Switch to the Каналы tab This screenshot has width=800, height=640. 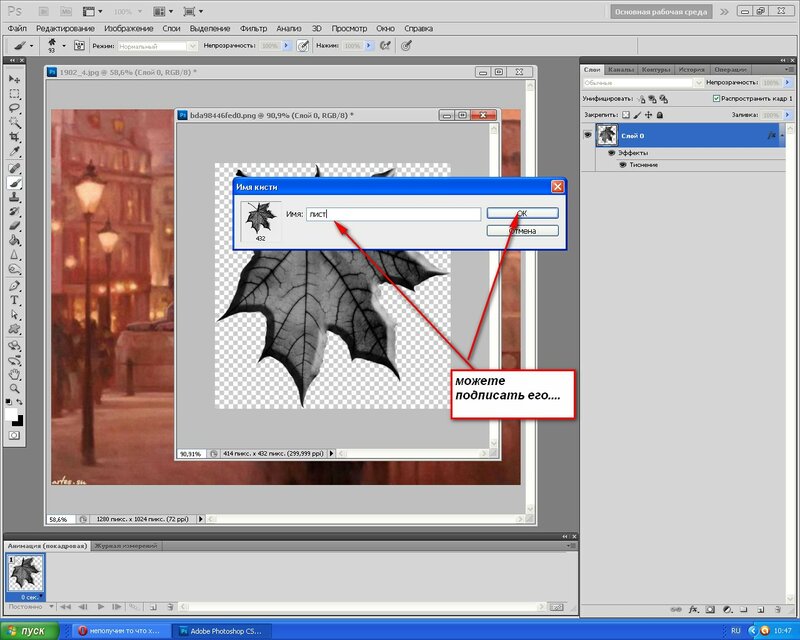[620, 69]
